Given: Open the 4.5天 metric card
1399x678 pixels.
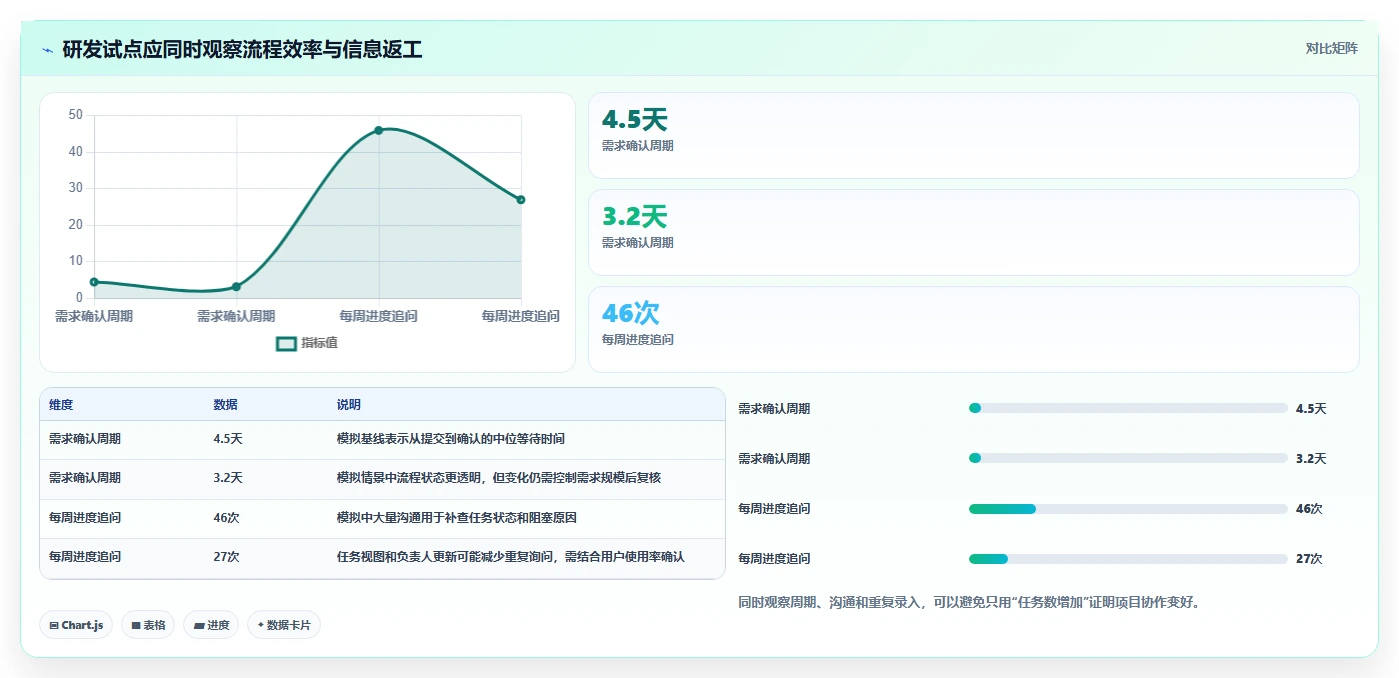Looking at the screenshot, I should 973,136.
